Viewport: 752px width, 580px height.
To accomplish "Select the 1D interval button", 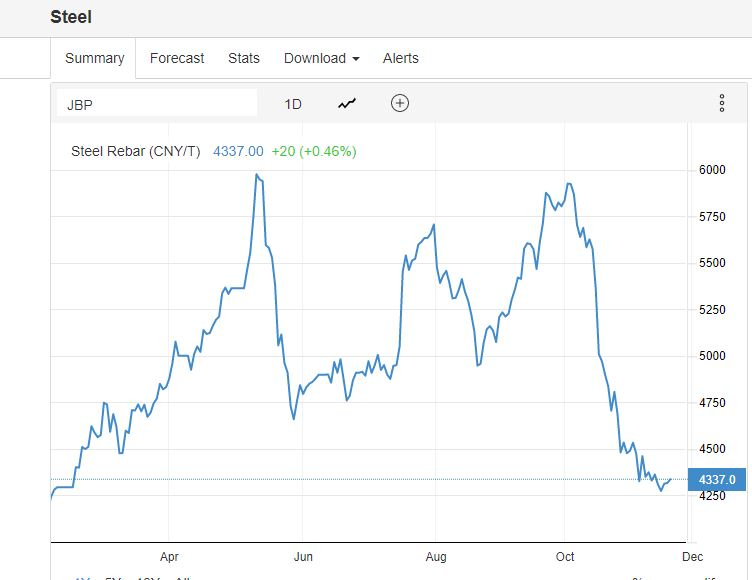I will click(293, 104).
